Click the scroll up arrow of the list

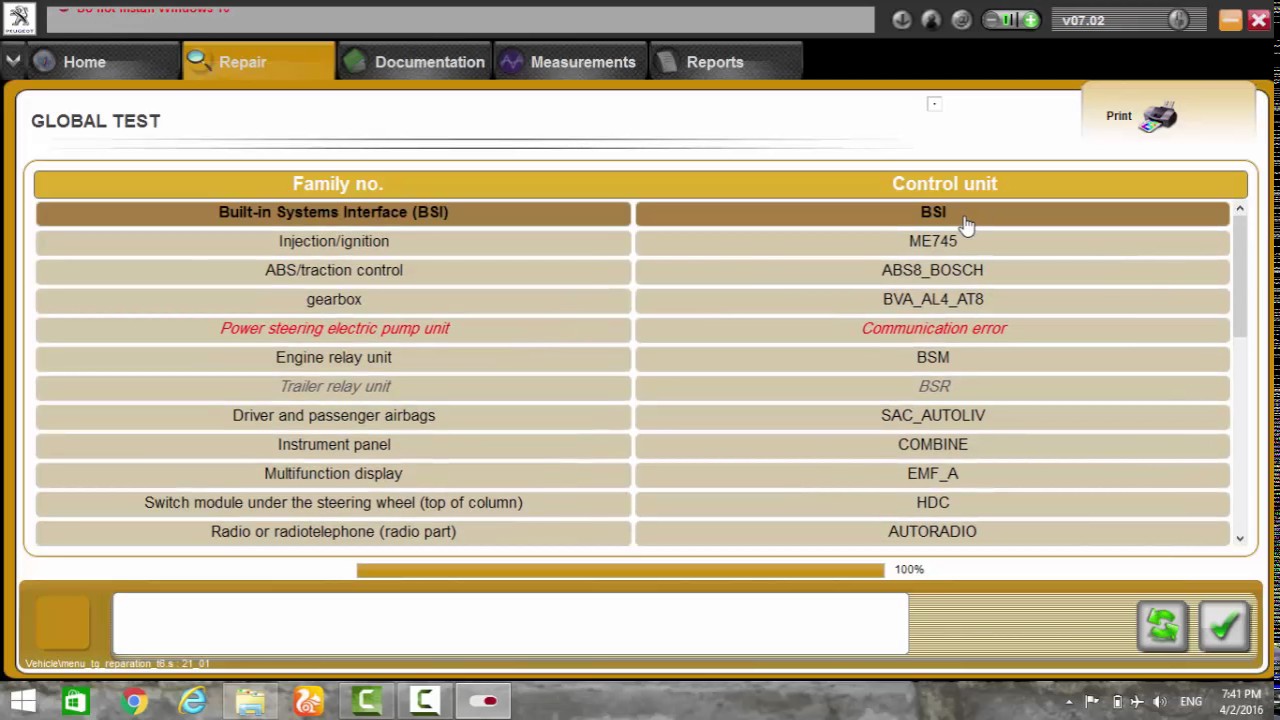(x=1240, y=209)
